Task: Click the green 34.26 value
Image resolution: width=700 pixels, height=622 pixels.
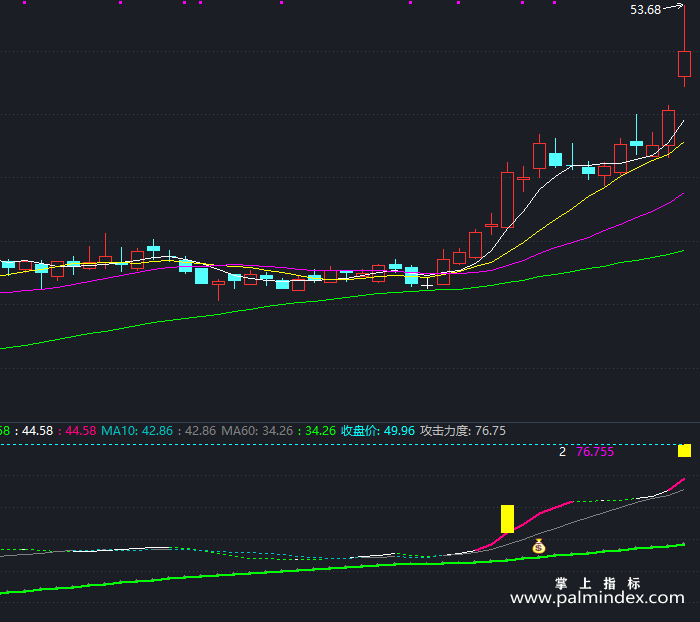Action: [x=320, y=431]
